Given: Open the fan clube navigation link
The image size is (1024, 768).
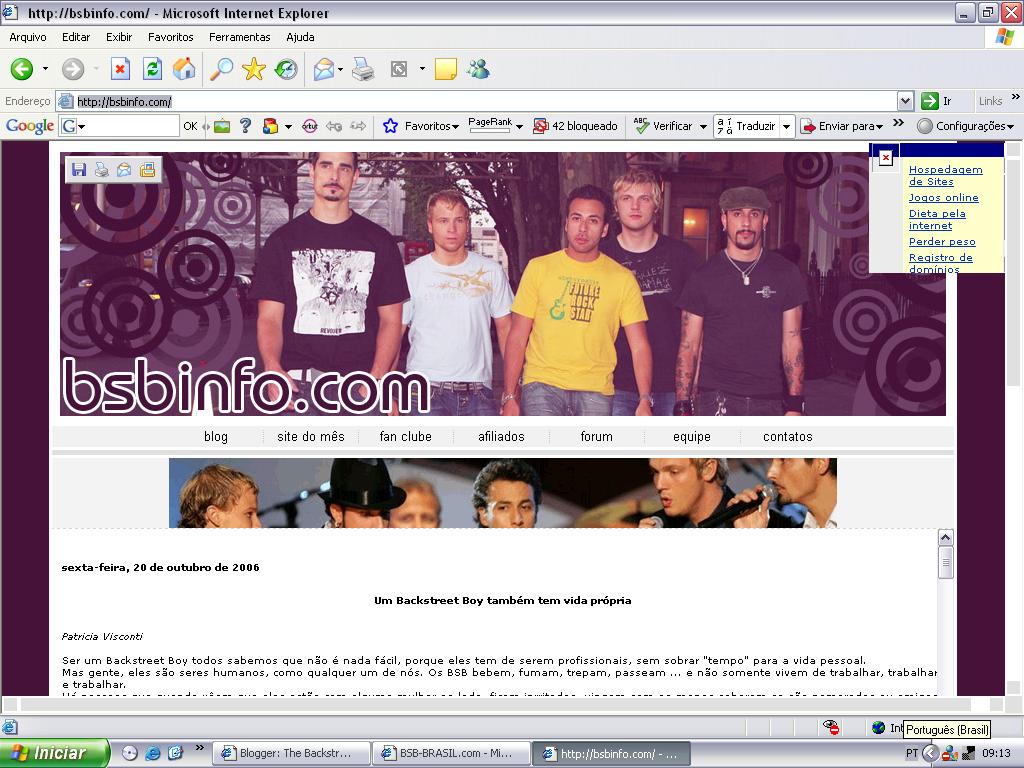Looking at the screenshot, I should coord(406,436).
